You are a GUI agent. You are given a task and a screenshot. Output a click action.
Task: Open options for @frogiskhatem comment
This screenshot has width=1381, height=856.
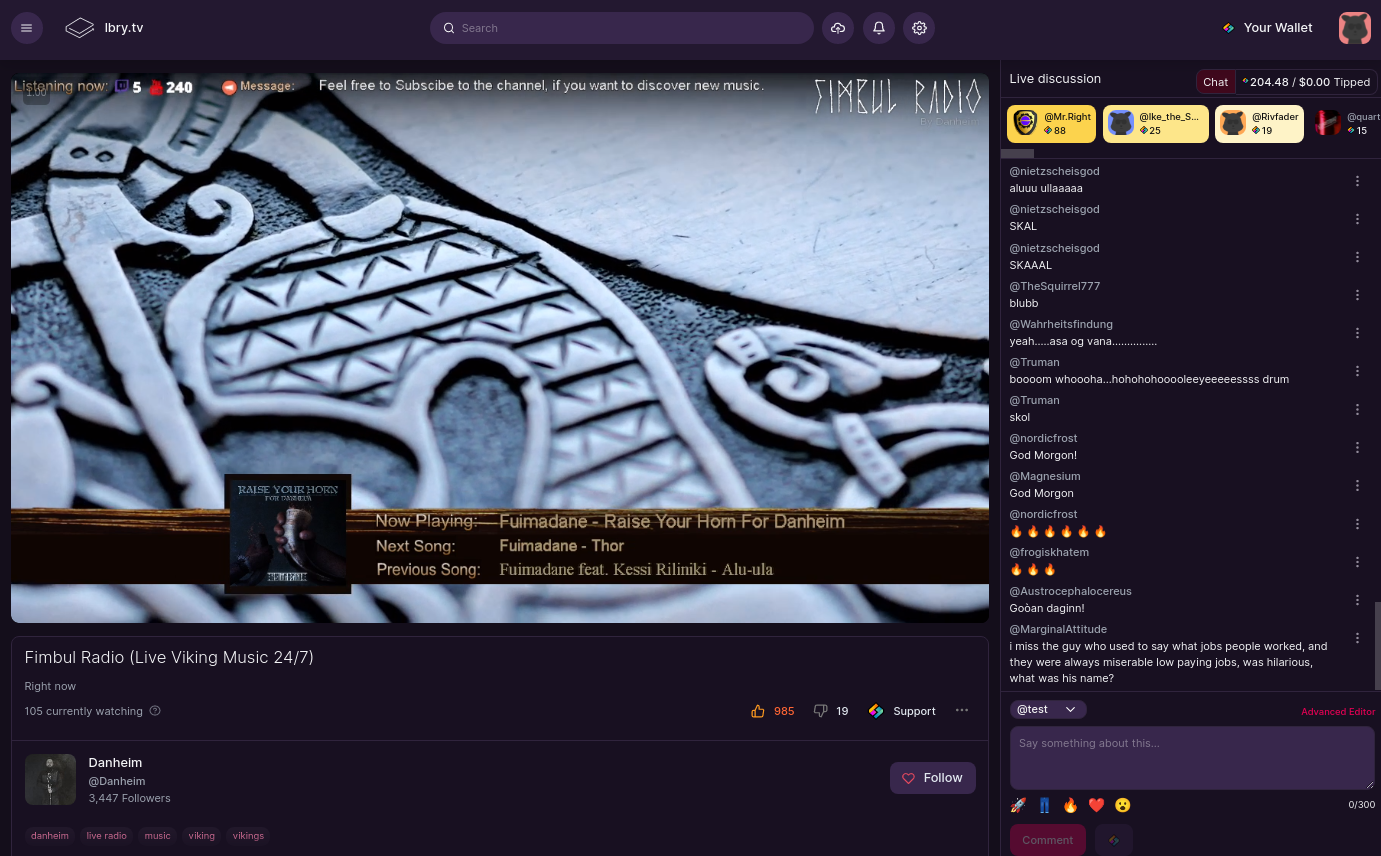(1357, 562)
